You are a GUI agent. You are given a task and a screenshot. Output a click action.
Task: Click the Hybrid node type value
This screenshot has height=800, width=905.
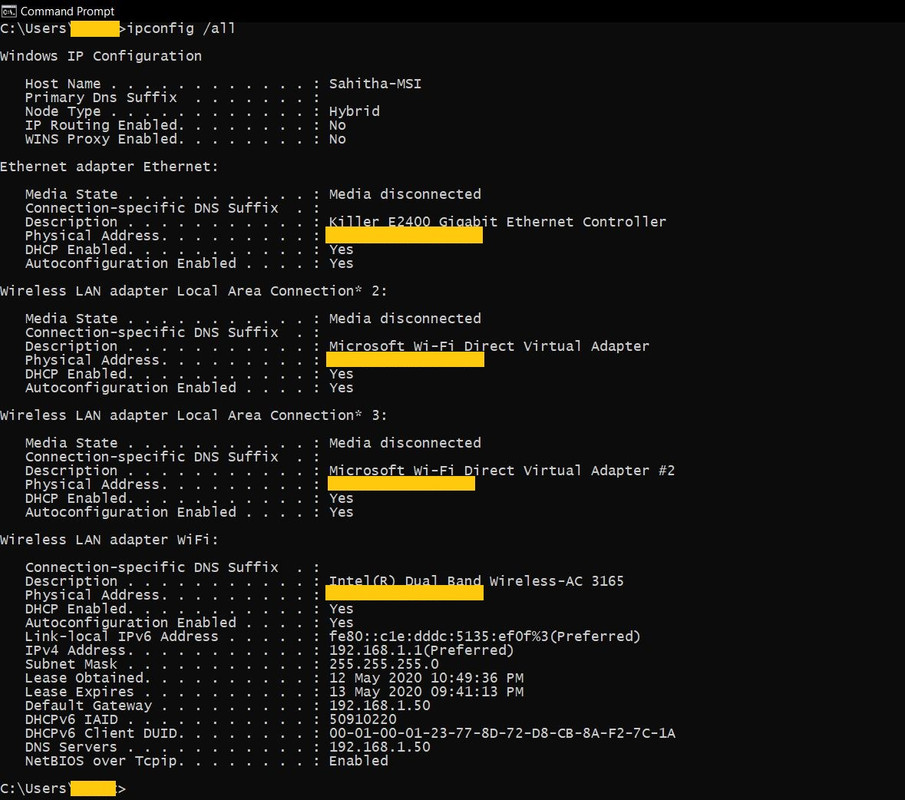tap(354, 111)
